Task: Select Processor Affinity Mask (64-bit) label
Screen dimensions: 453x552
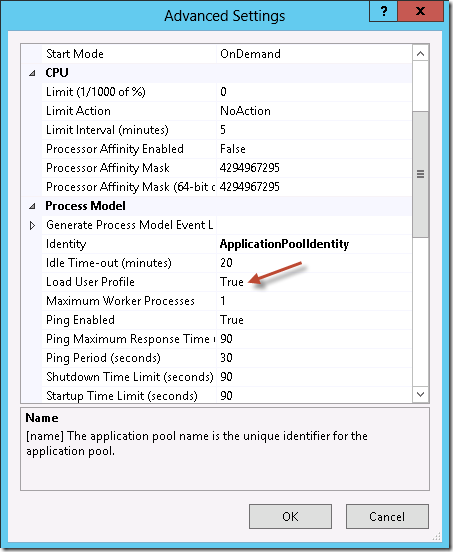Action: tap(131, 187)
